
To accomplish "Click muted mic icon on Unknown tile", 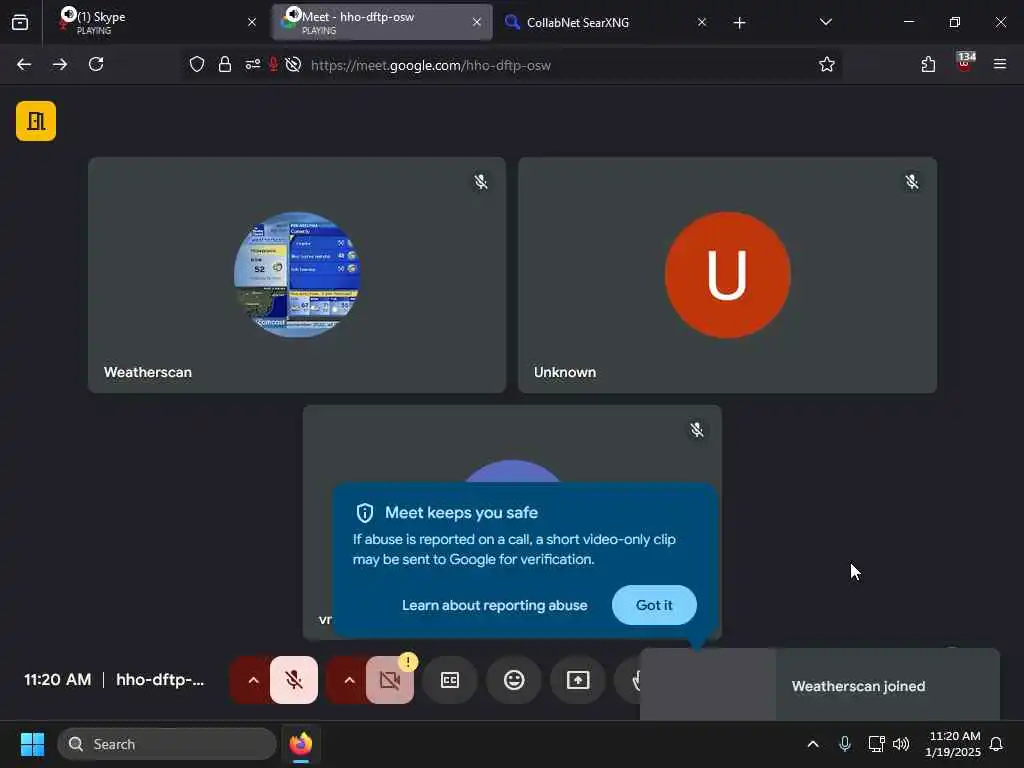I will (x=912, y=182).
